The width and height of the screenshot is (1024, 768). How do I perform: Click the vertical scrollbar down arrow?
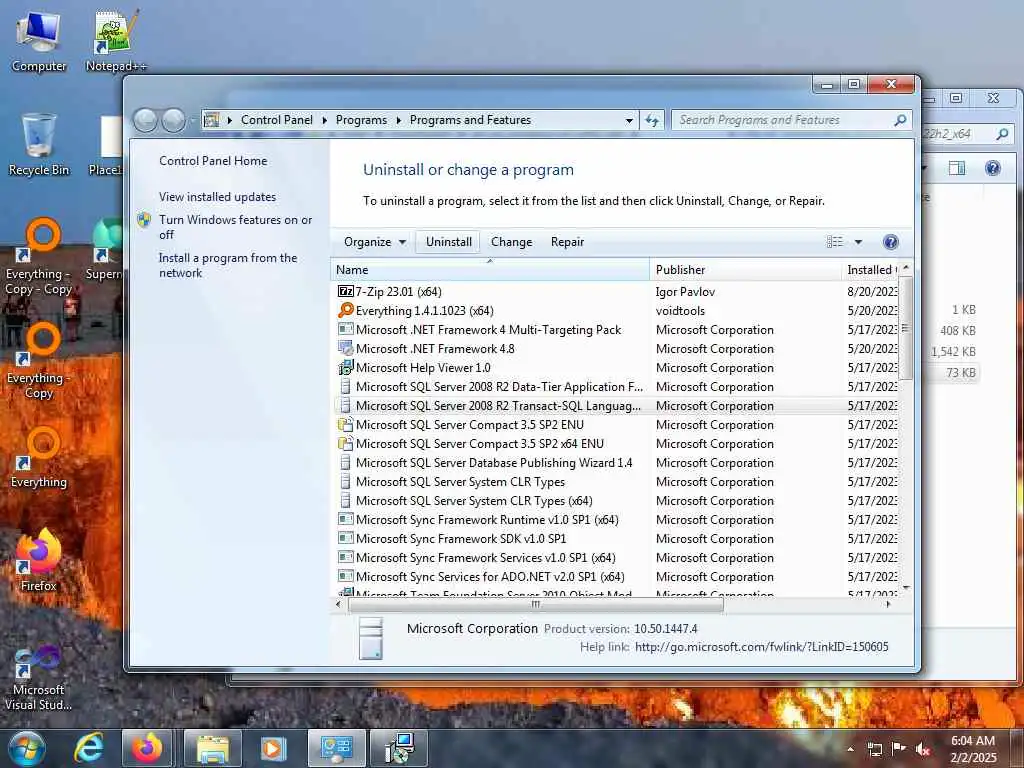tap(906, 588)
